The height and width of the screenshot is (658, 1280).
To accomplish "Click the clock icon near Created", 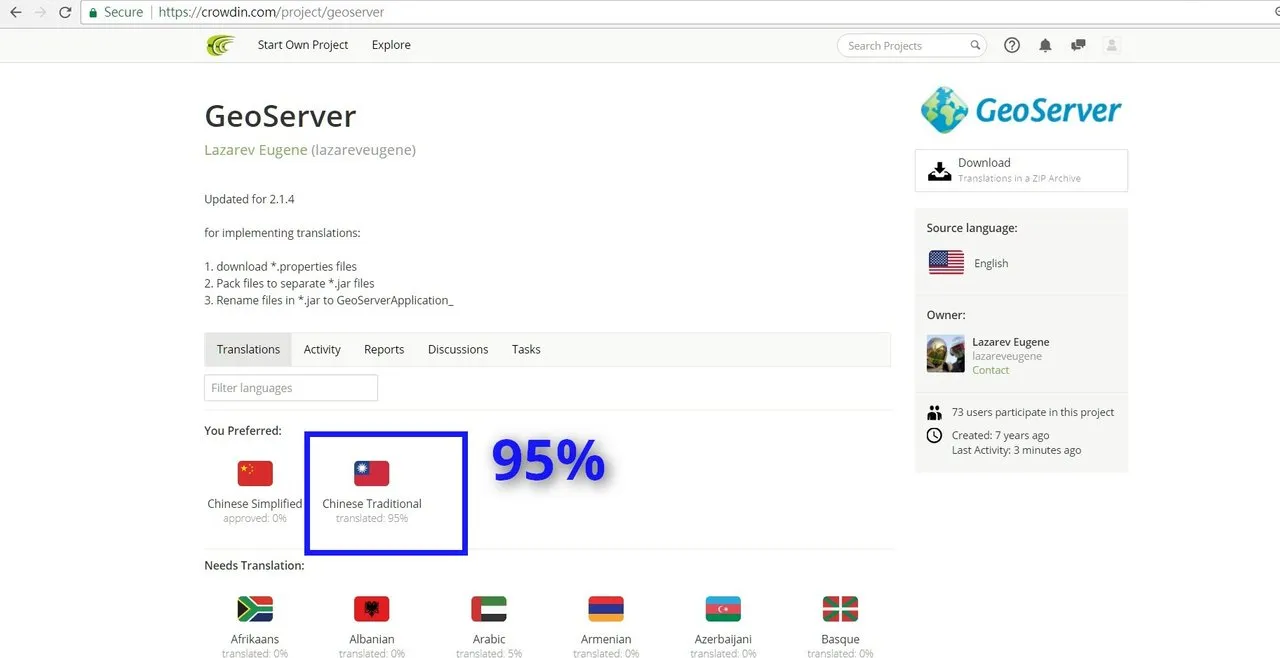I will click(935, 435).
